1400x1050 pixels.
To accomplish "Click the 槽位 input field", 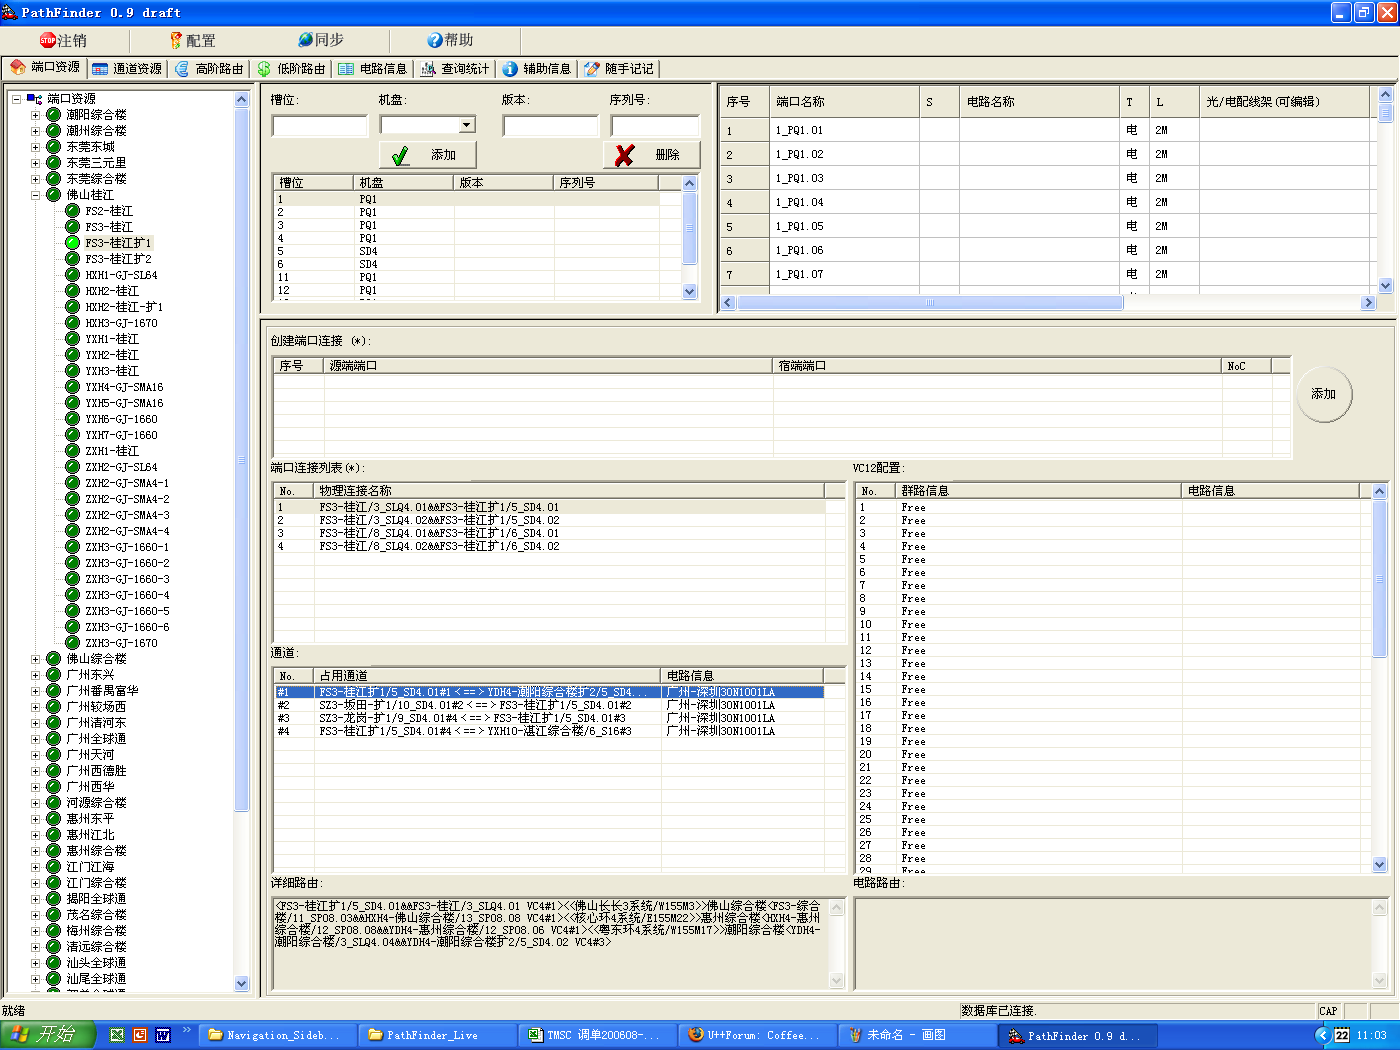I will pyautogui.click(x=320, y=126).
